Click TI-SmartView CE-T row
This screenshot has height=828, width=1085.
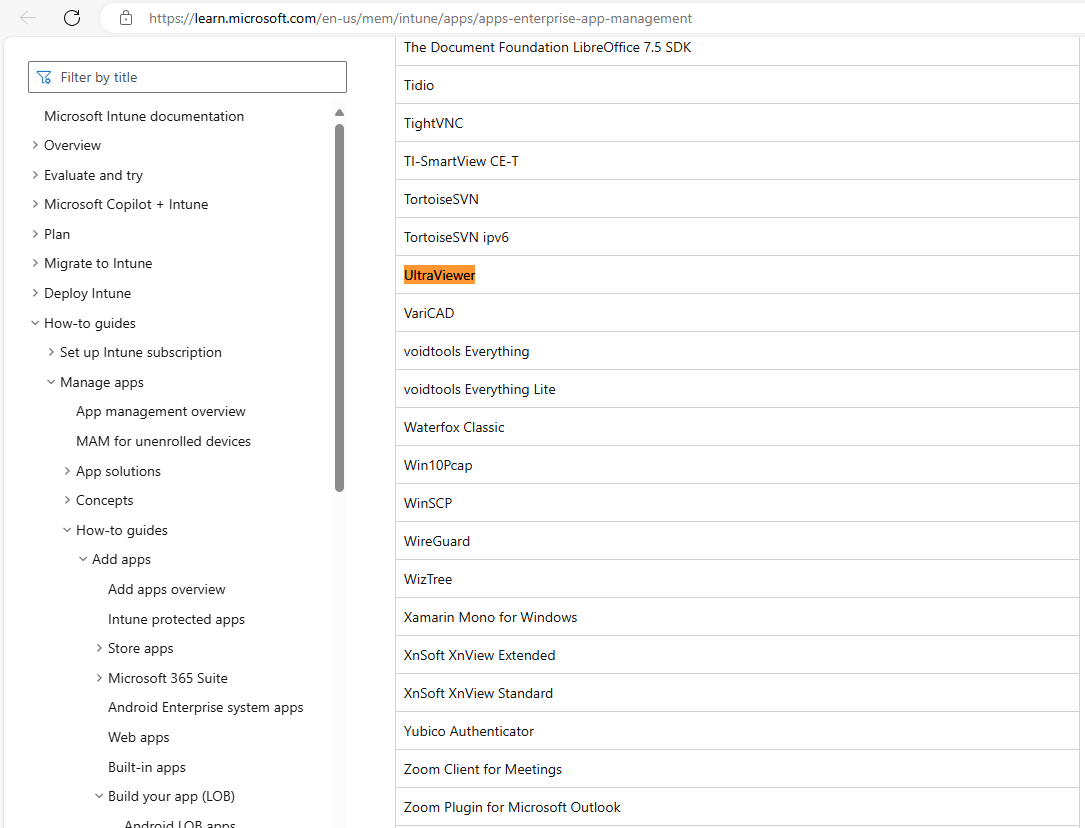(x=737, y=161)
